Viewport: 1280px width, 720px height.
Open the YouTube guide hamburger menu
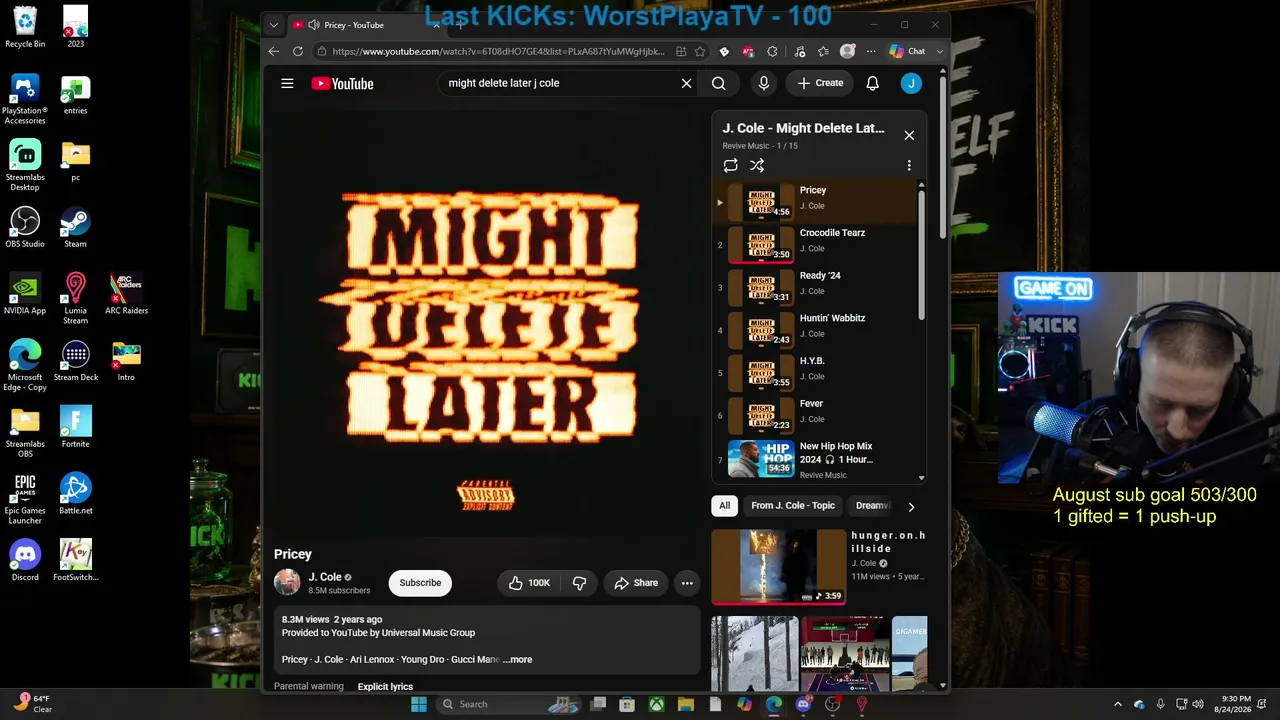point(287,83)
